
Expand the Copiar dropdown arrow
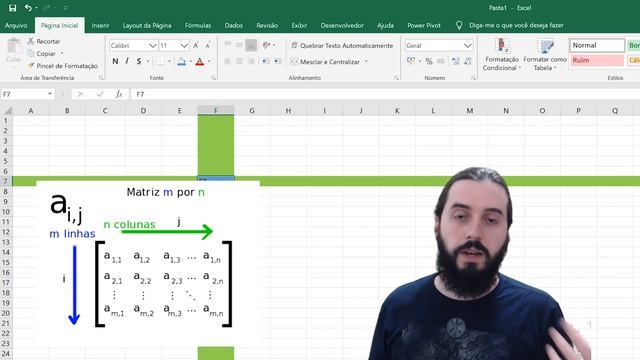click(62, 53)
